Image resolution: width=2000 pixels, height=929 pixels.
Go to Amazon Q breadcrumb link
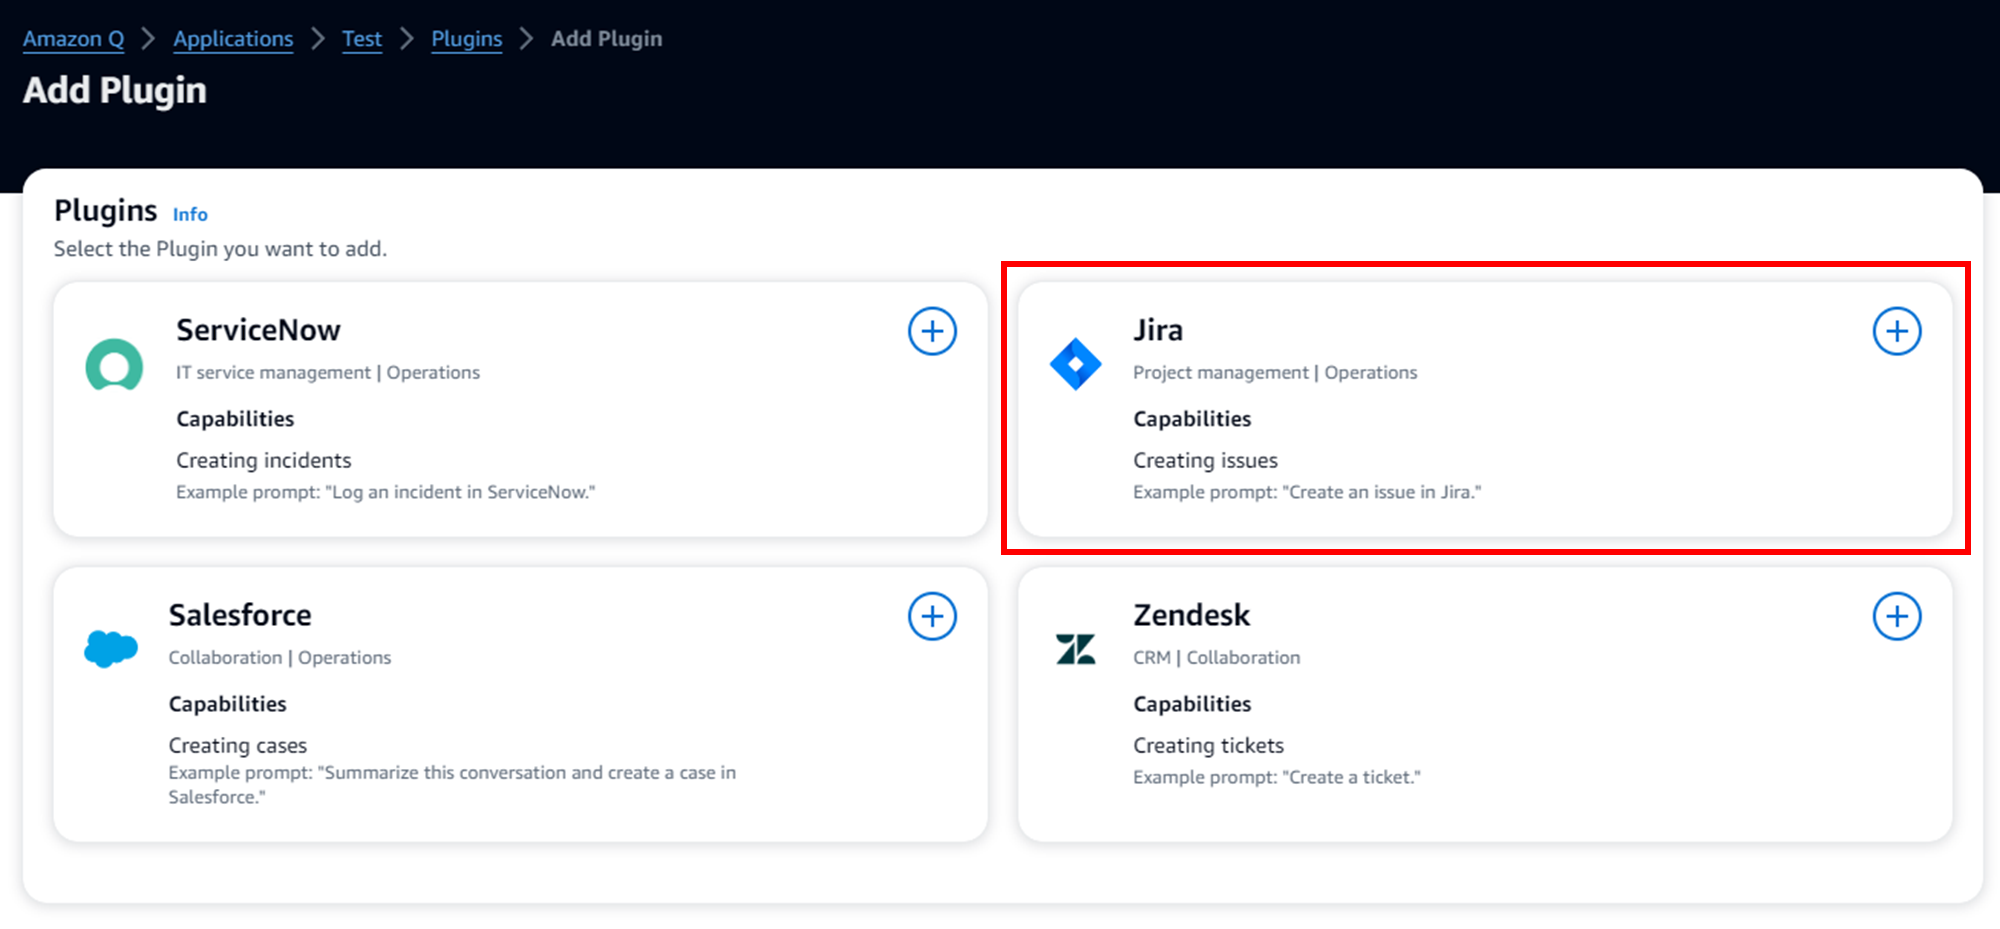click(x=74, y=39)
